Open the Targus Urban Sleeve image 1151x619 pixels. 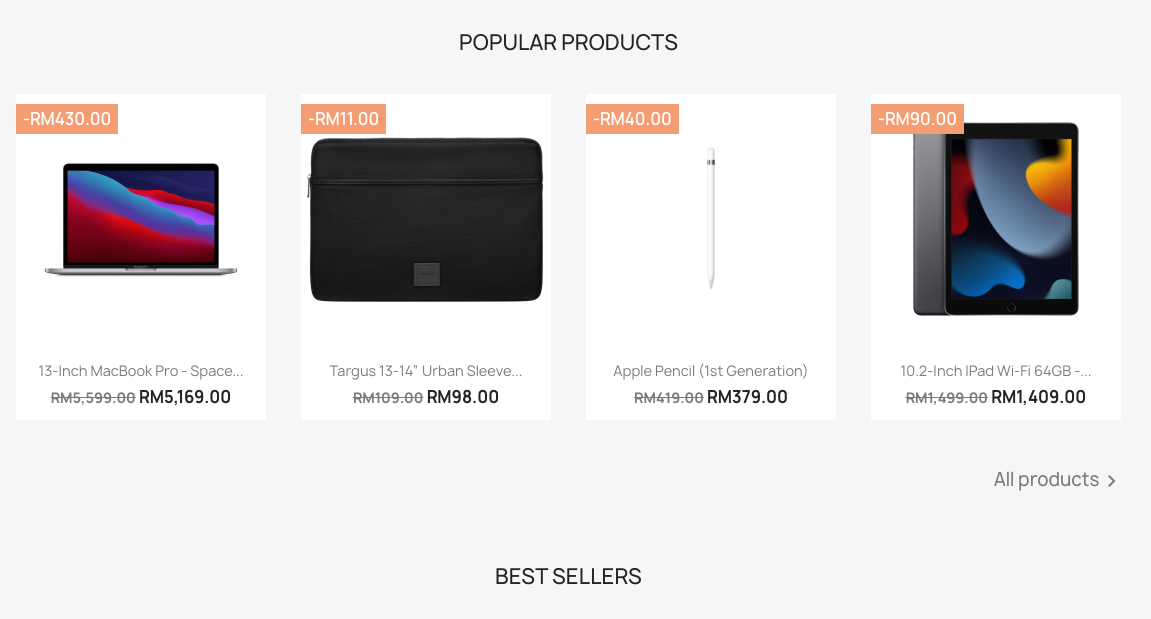coord(426,220)
